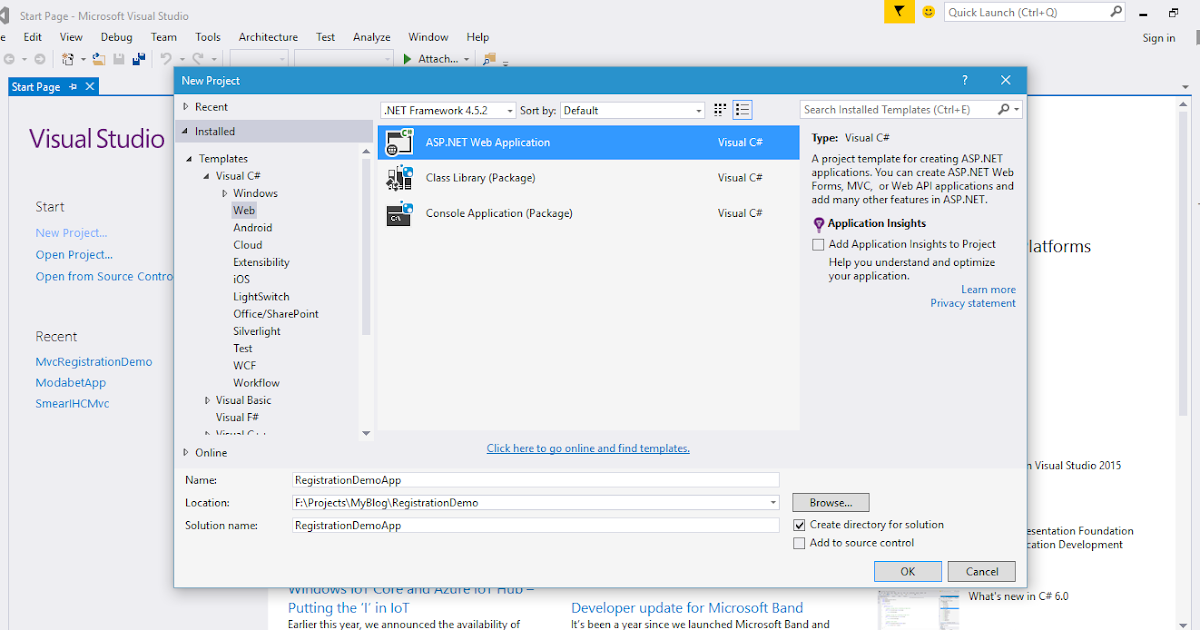Click the Quick Launch search magnifier icon
Screen dimensions: 1200x630
(x=1117, y=12)
